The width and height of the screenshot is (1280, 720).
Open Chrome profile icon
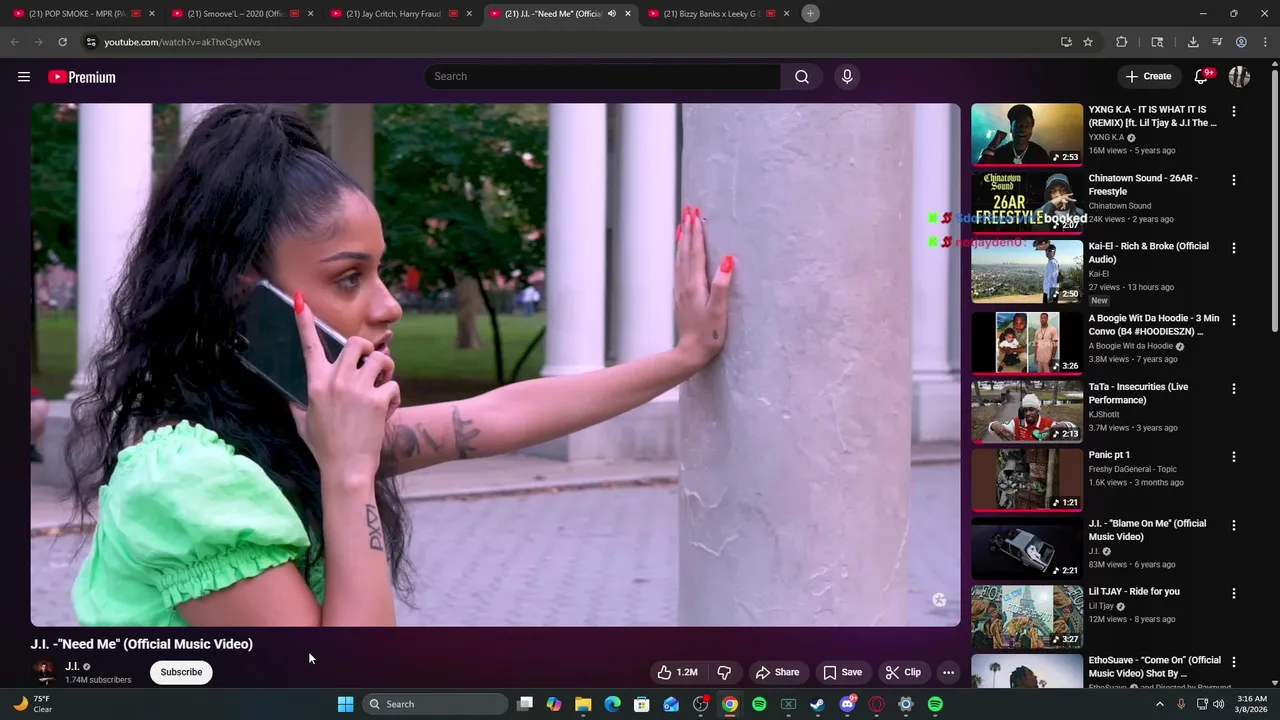(x=1241, y=42)
